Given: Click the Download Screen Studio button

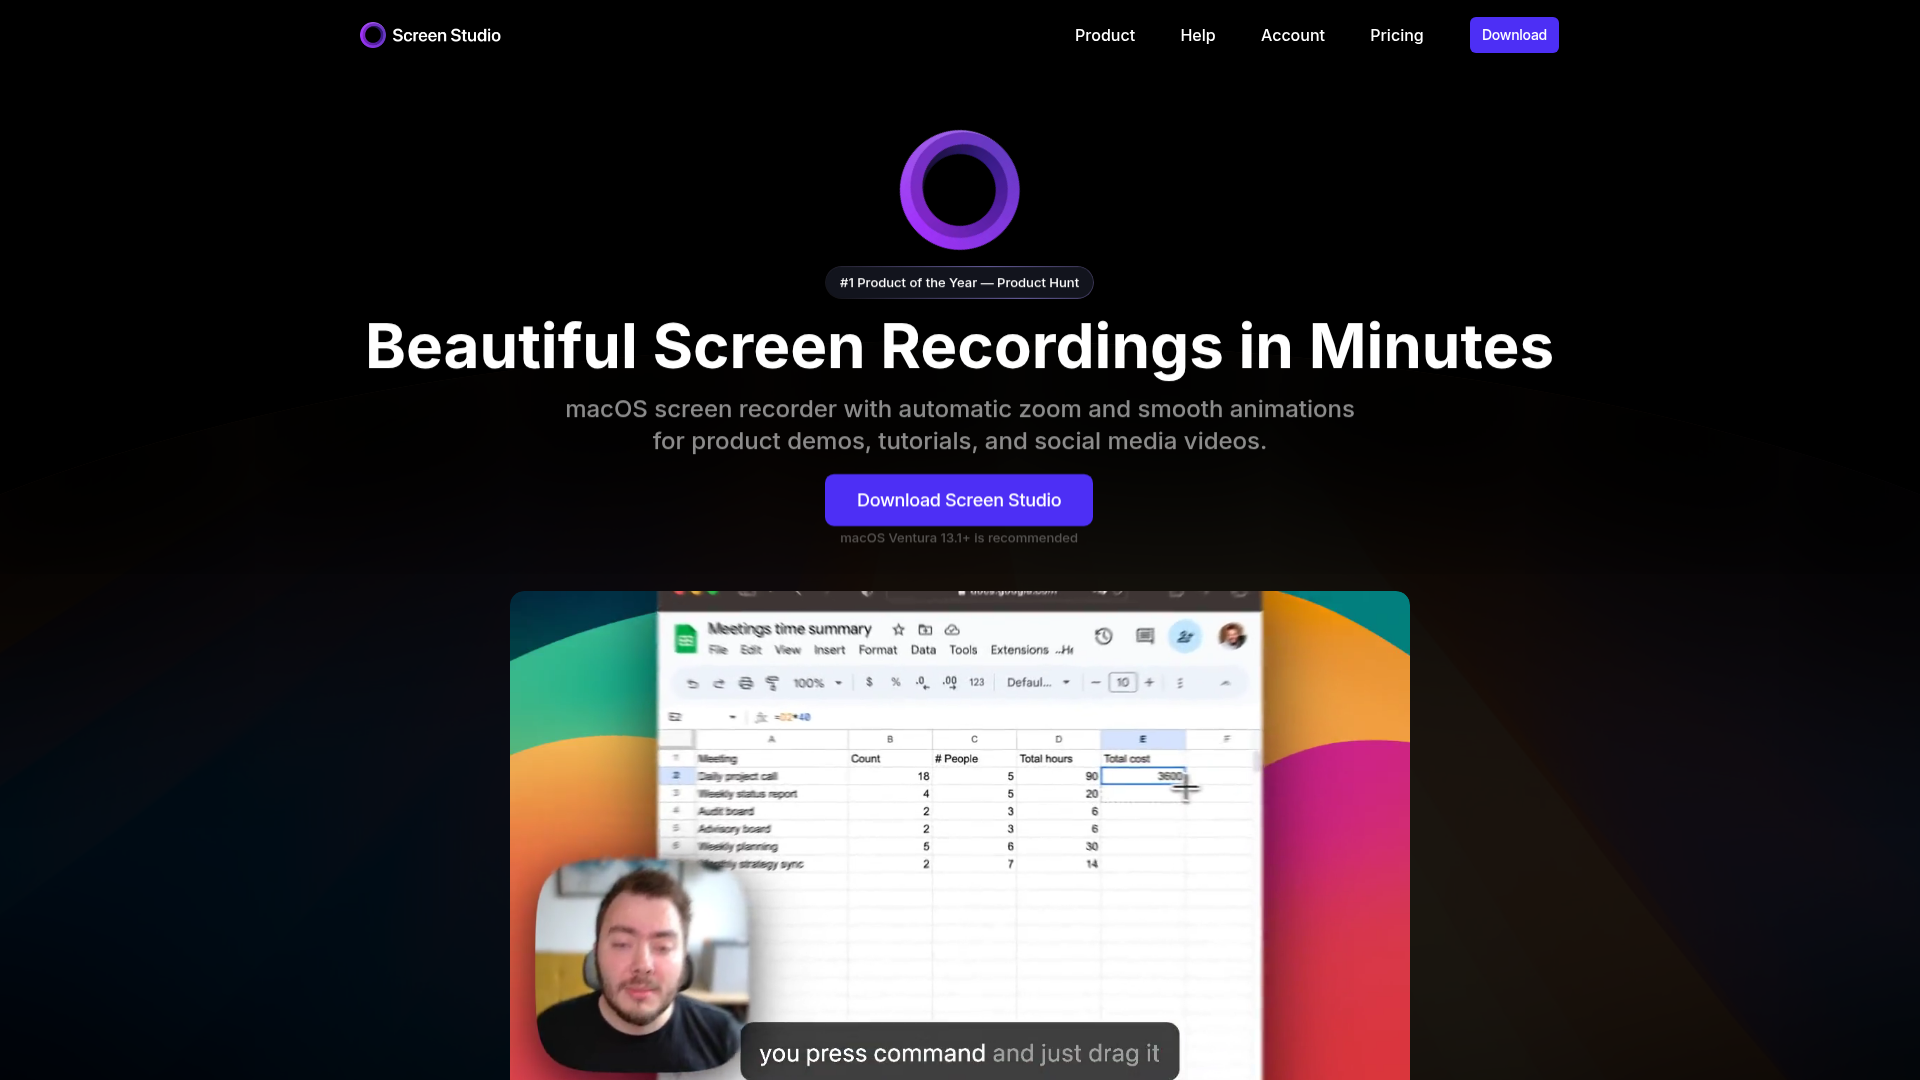Looking at the screenshot, I should (x=959, y=500).
